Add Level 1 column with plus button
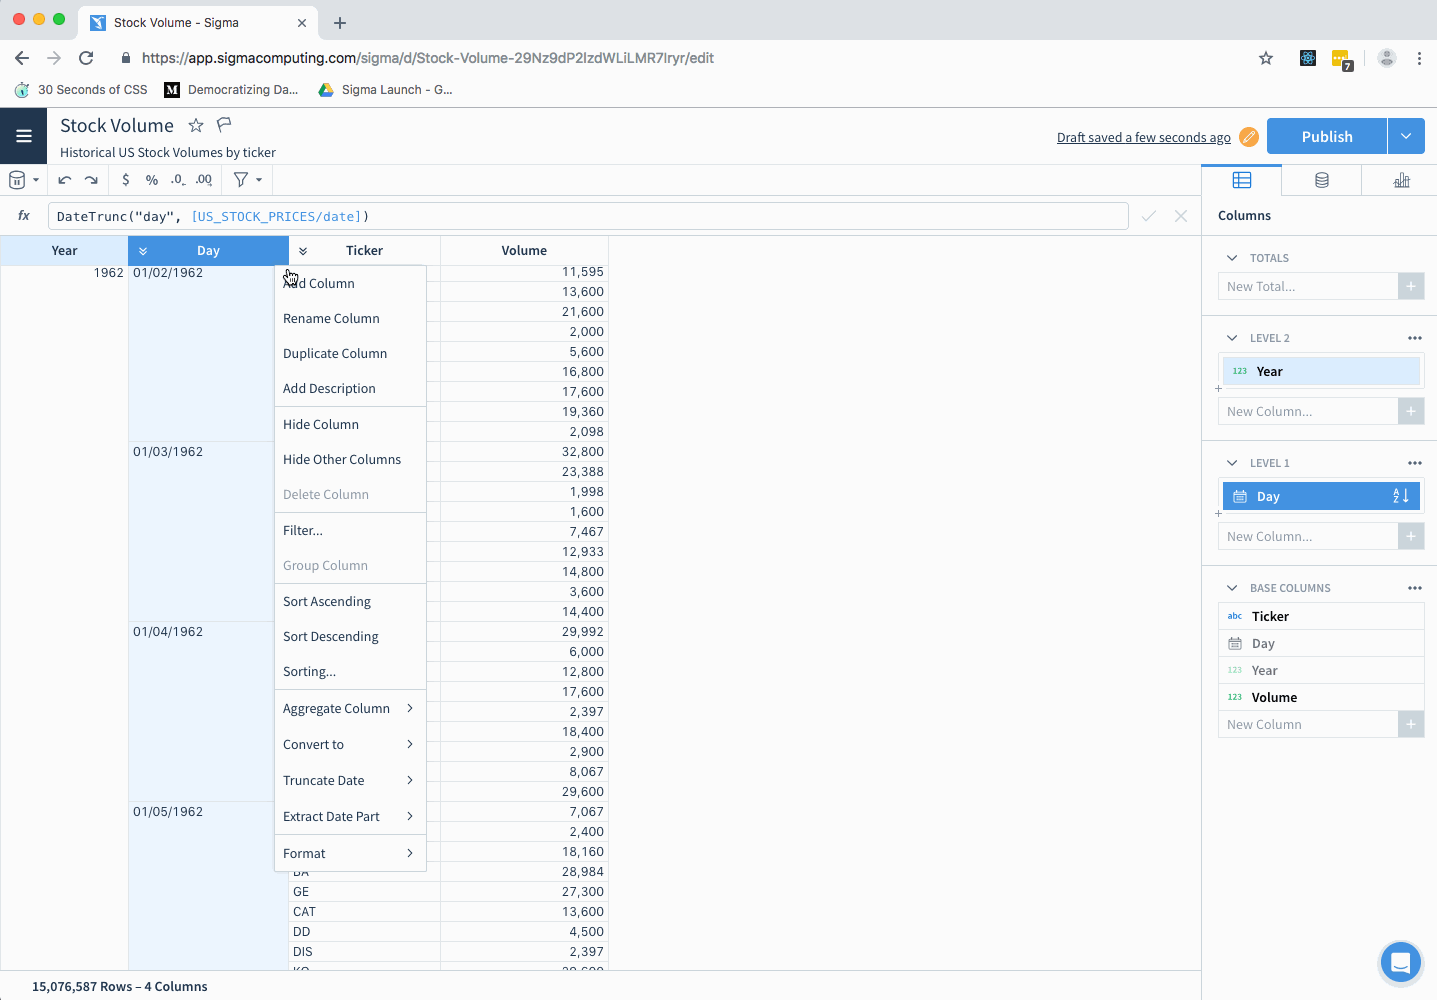 pos(1411,536)
